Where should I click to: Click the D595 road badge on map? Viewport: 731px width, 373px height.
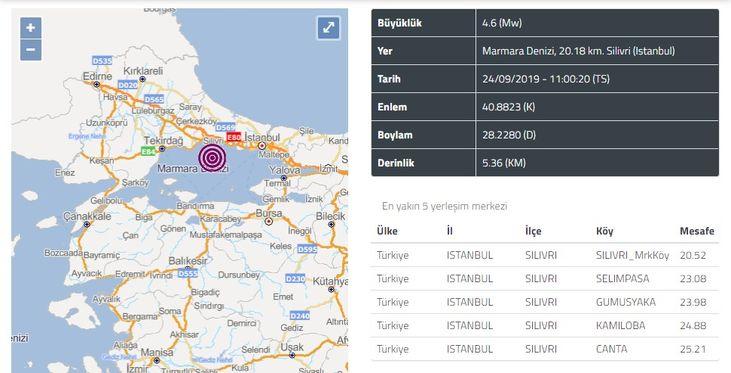pos(307,249)
